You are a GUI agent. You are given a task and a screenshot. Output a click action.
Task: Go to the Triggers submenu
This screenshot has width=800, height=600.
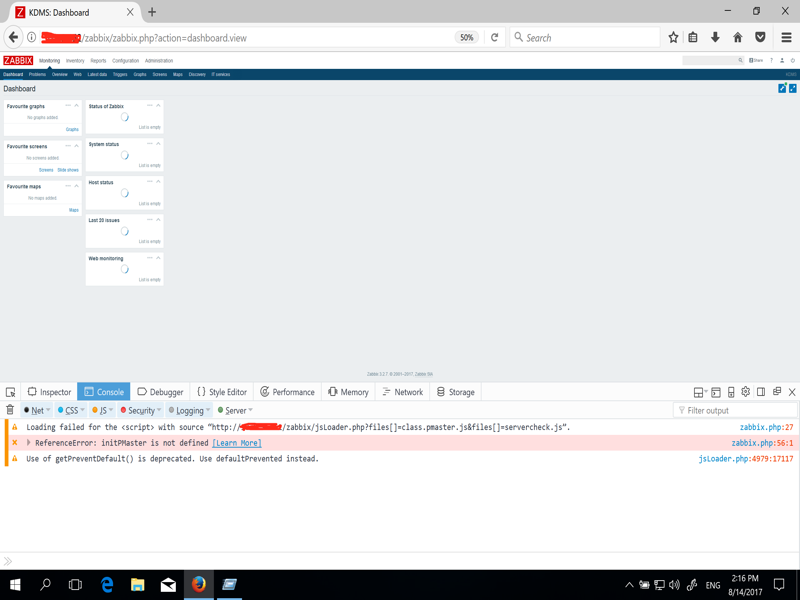pos(120,74)
